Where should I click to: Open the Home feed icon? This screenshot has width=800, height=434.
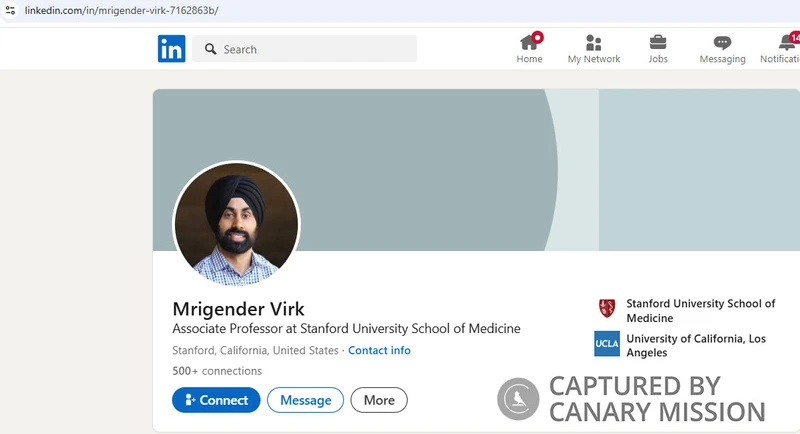529,42
